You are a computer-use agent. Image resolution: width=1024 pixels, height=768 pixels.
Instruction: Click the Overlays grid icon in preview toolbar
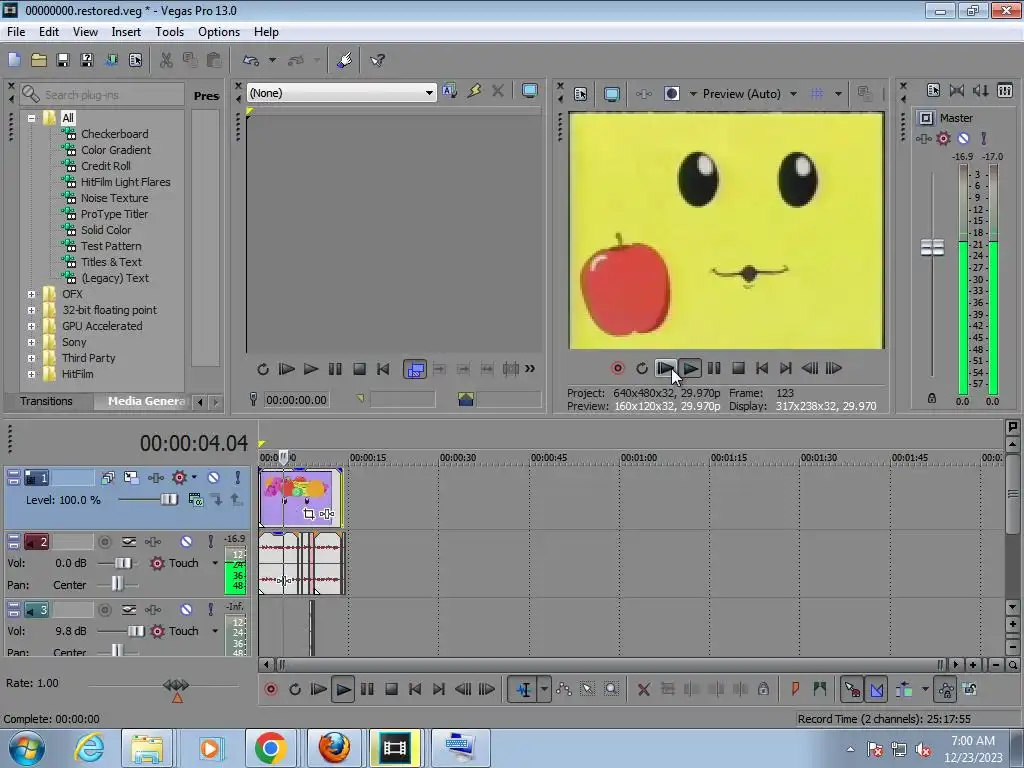point(817,94)
